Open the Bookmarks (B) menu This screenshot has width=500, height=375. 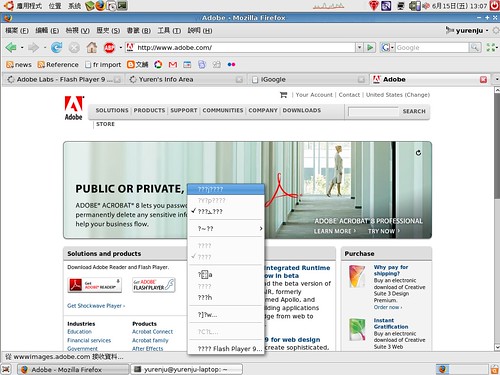click(139, 31)
